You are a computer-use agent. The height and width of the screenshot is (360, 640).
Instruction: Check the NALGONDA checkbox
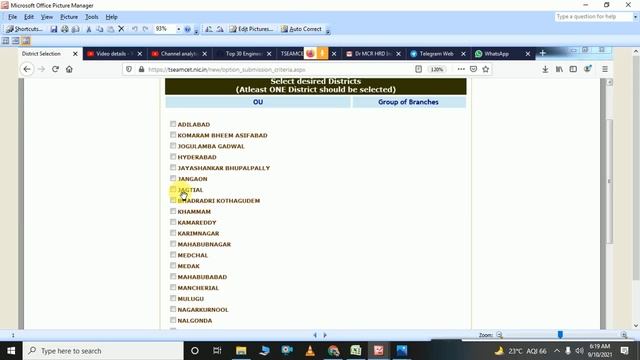pyautogui.click(x=173, y=320)
